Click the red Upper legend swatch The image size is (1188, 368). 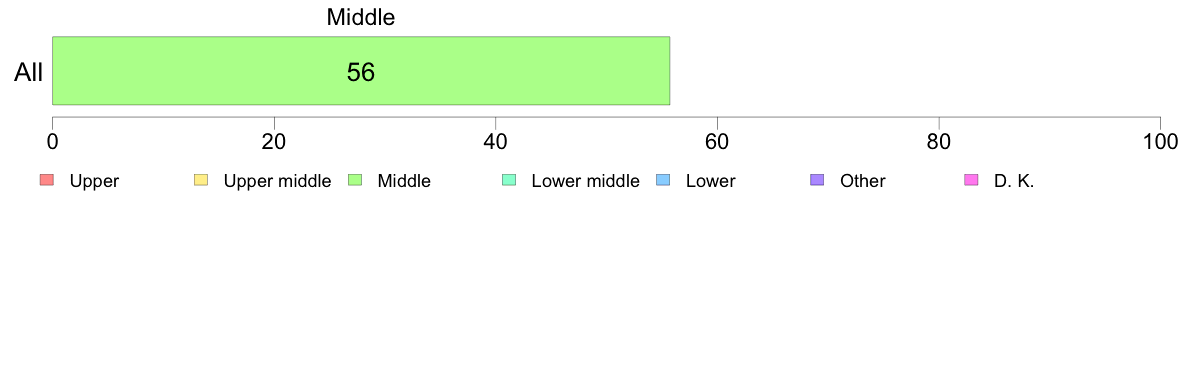click(47, 180)
